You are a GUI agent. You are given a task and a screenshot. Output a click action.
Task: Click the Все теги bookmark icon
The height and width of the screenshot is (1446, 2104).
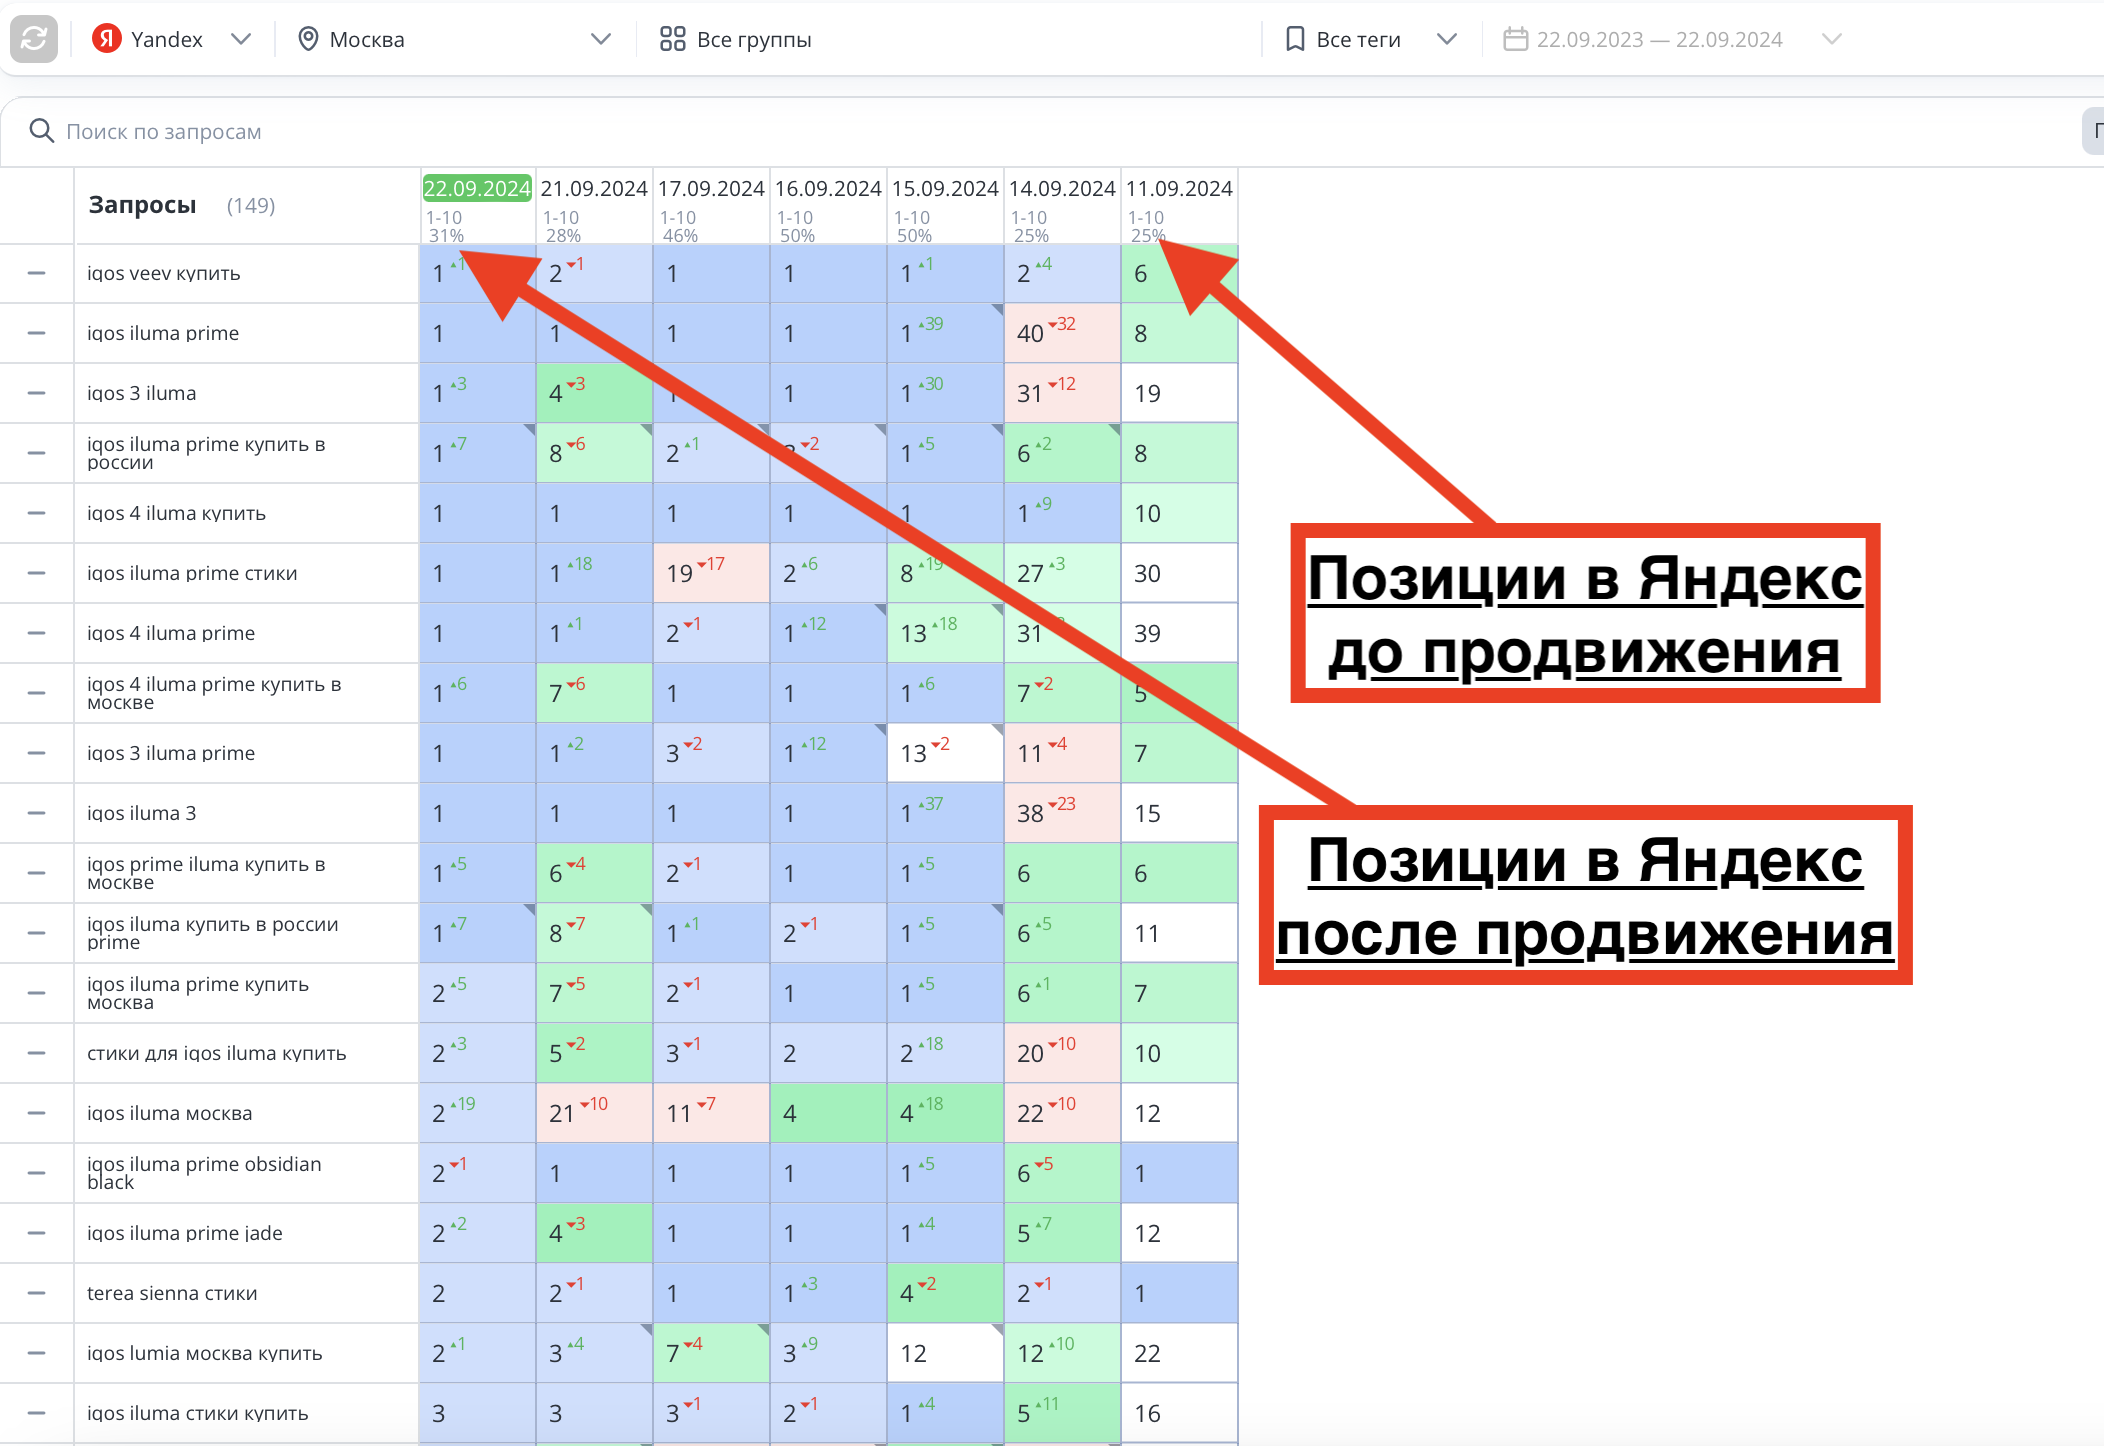(1295, 39)
